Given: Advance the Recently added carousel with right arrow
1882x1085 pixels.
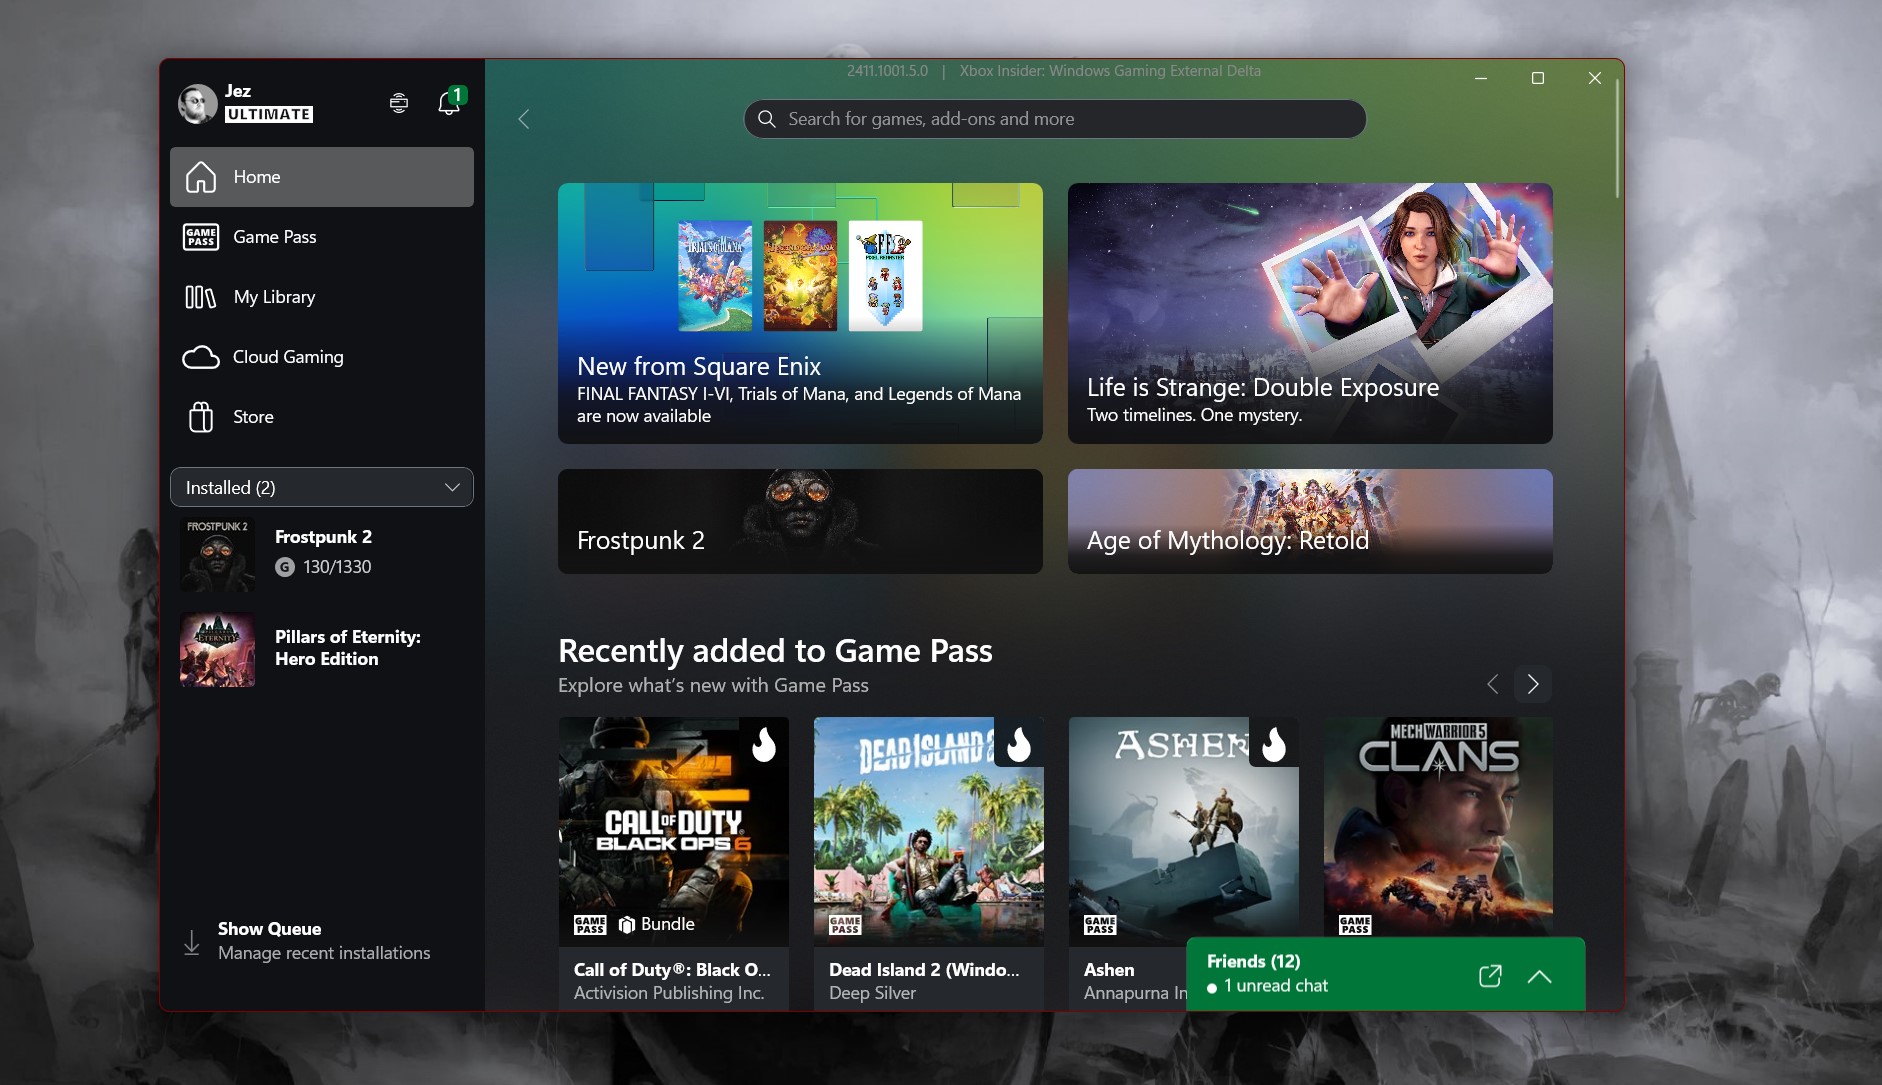Looking at the screenshot, I should click(1532, 684).
